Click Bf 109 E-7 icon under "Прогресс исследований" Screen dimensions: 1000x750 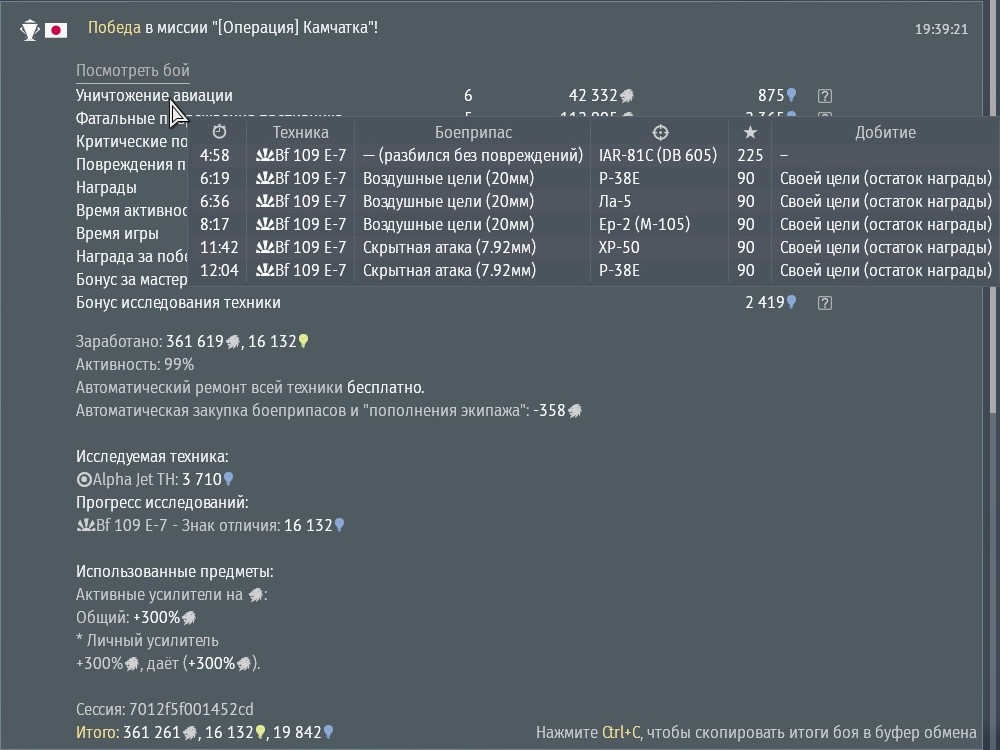click(x=85, y=525)
